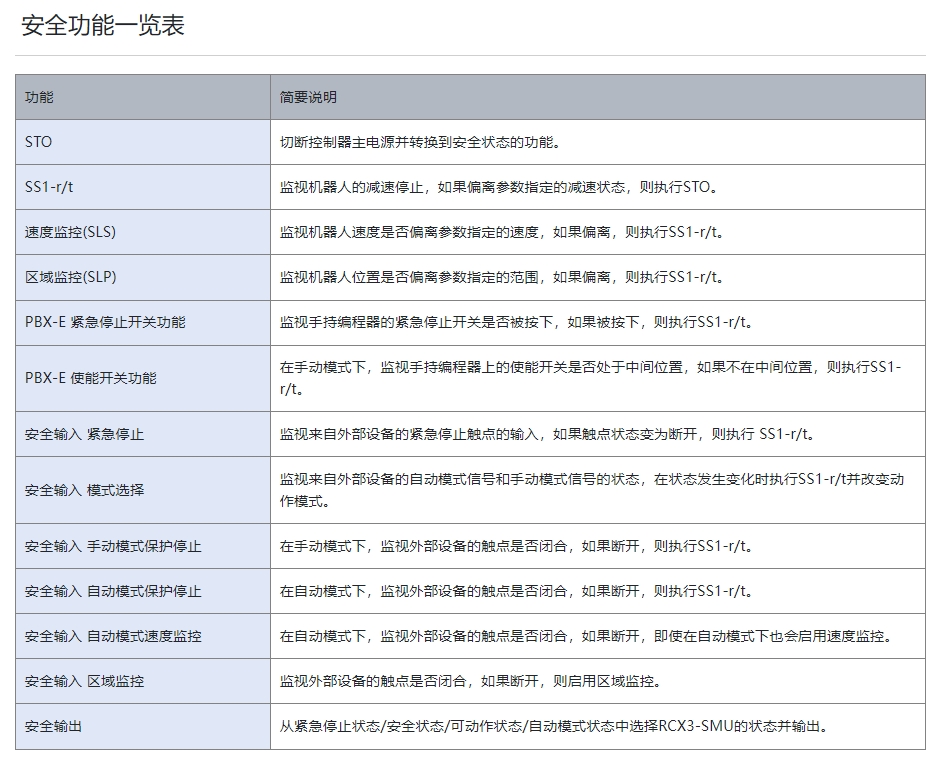This screenshot has width=940, height=758.
Task: Select the 安全输入 自动模式保护停止 cell
Action: [x=143, y=591]
